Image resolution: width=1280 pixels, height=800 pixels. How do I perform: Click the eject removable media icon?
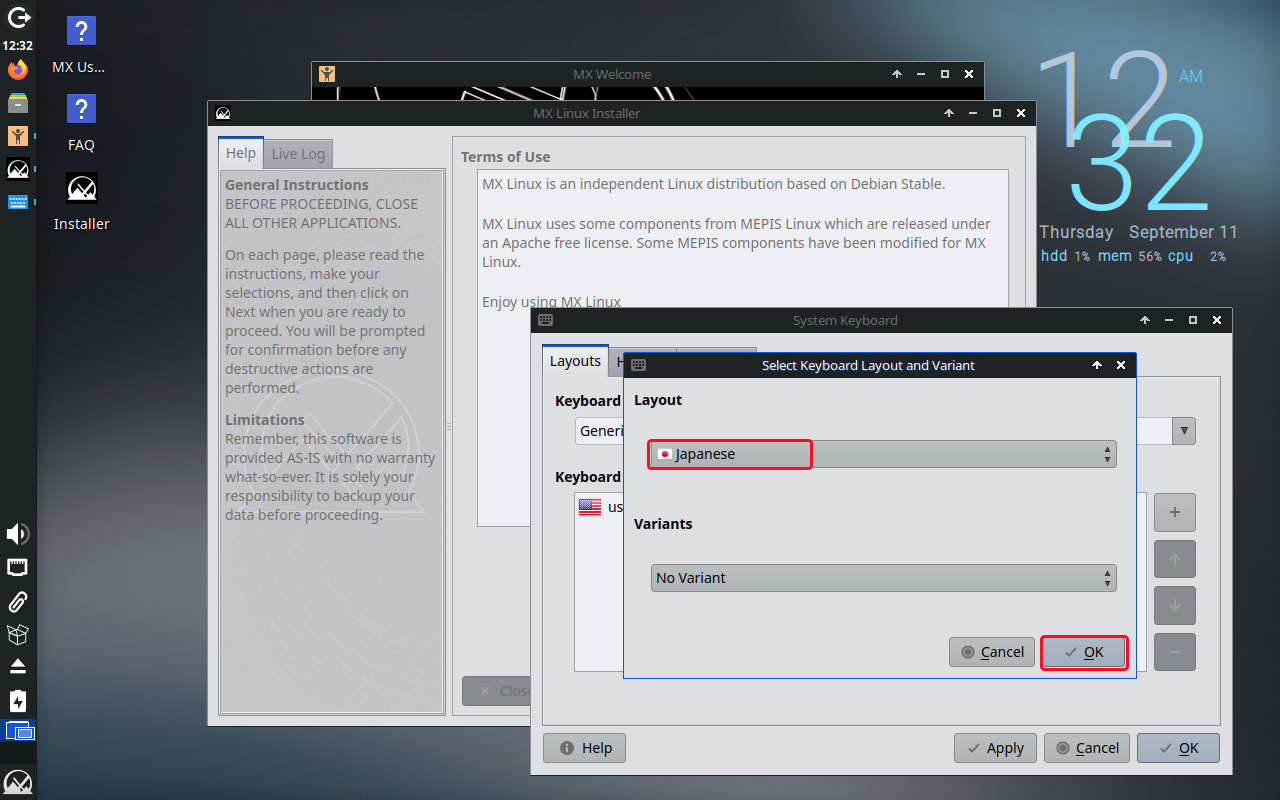tap(18, 667)
